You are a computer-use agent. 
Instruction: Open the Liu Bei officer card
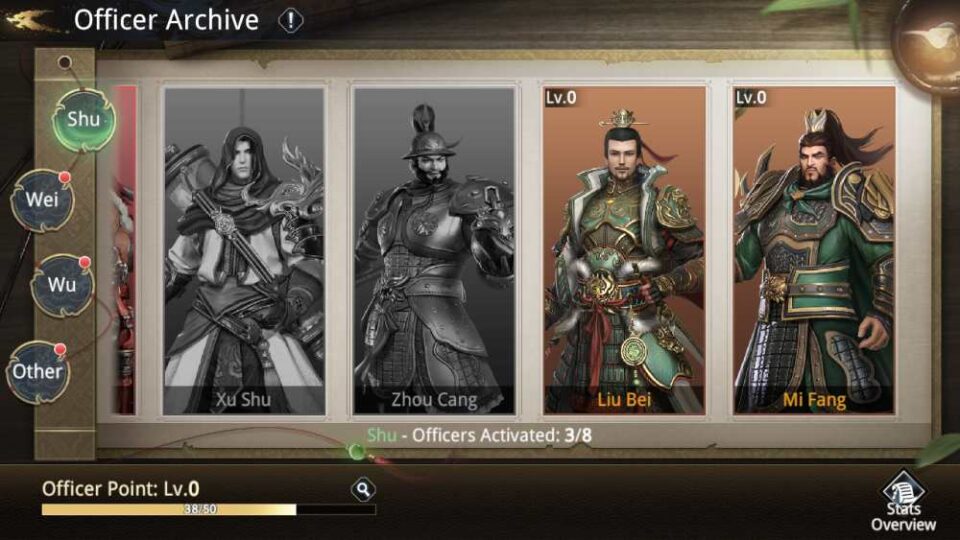click(x=624, y=251)
